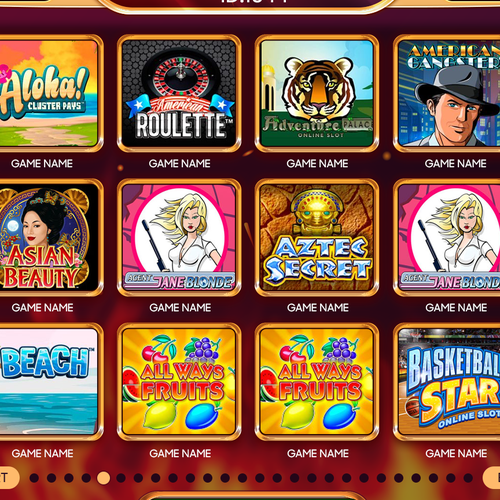The height and width of the screenshot is (500, 500).
Task: Open the Aztec Secret game tile
Action: (x=317, y=237)
